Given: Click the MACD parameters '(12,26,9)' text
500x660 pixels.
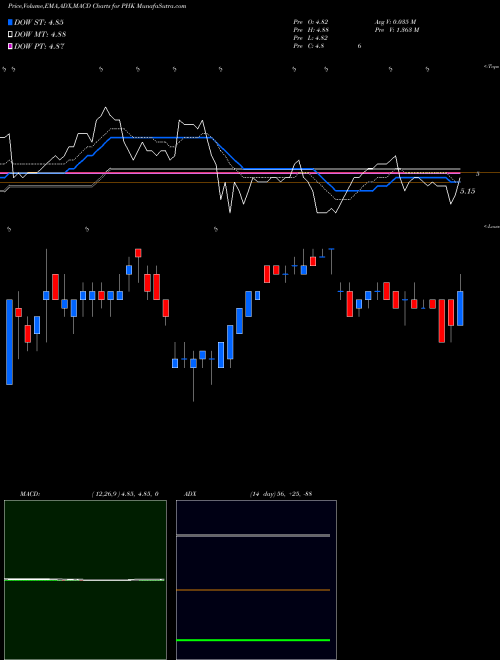Looking at the screenshot, I should tap(105, 494).
